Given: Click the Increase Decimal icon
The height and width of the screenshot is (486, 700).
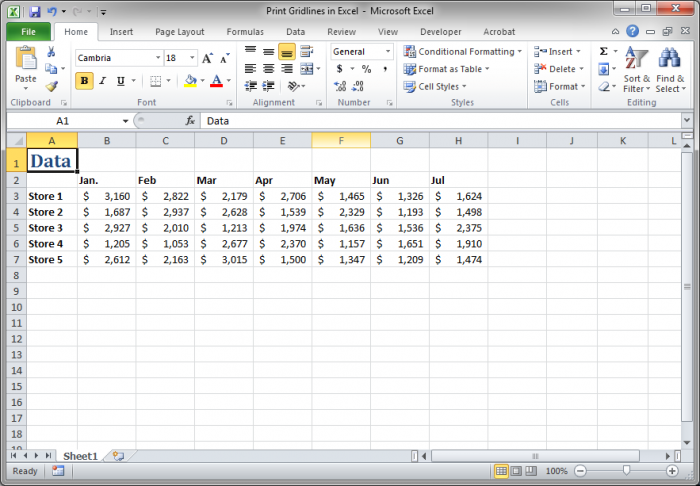Looking at the screenshot, I should coord(340,86).
